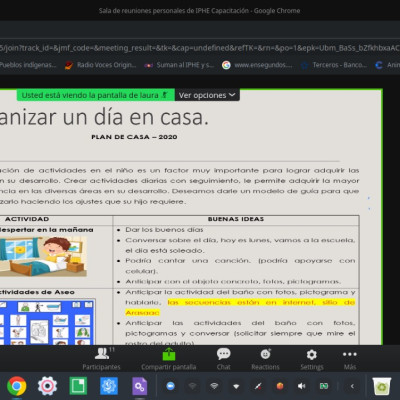
Task: Mute volume via speaker tray icon
Action: point(301,386)
